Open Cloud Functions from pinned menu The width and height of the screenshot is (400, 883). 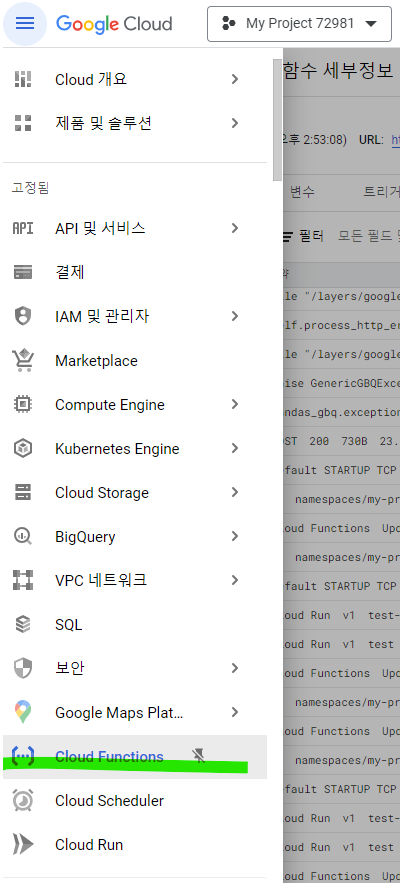tap(135, 756)
